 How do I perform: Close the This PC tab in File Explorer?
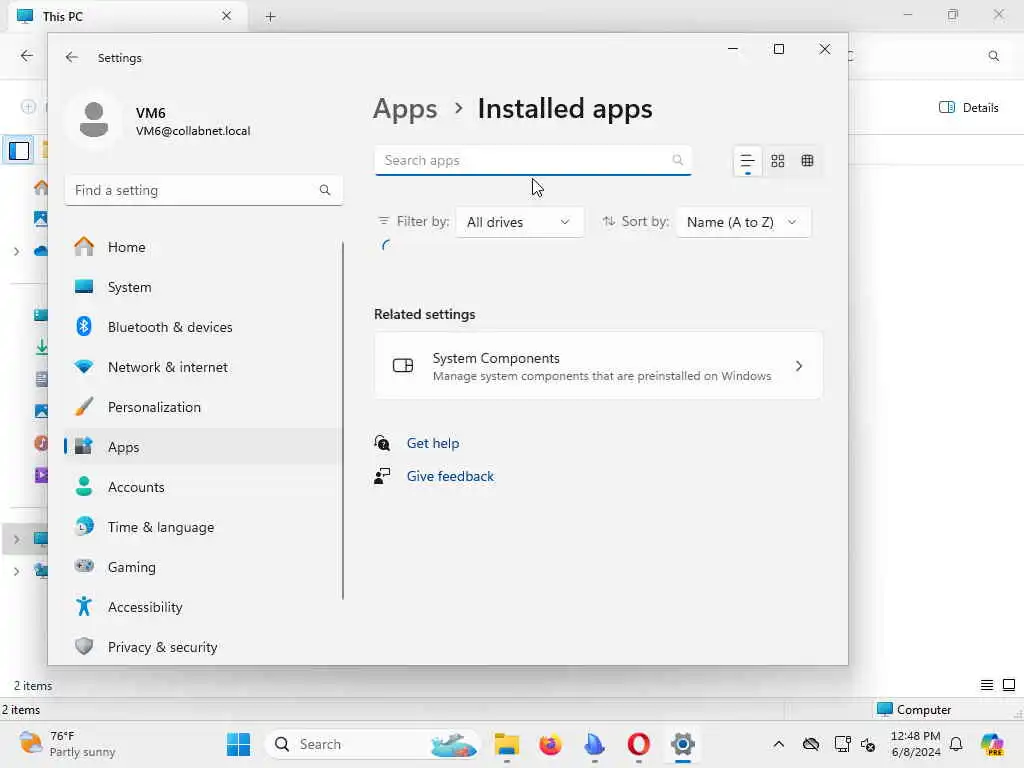[226, 16]
